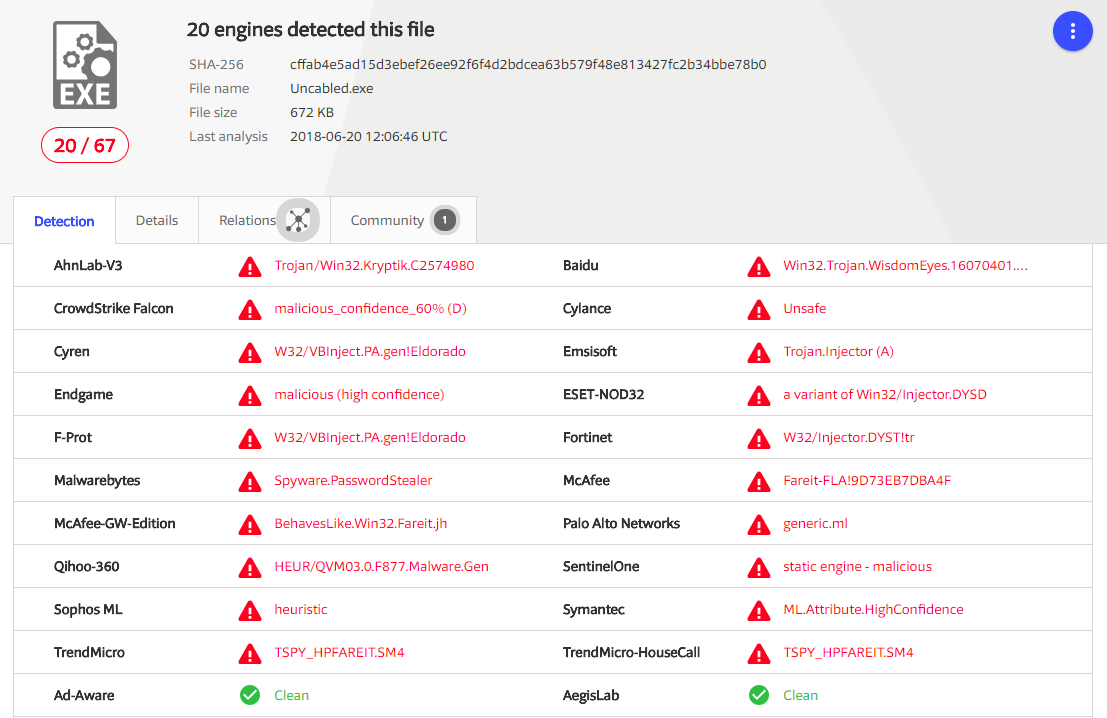Select the SHA-256 hash value
This screenshot has height=718, width=1107.
point(528,64)
